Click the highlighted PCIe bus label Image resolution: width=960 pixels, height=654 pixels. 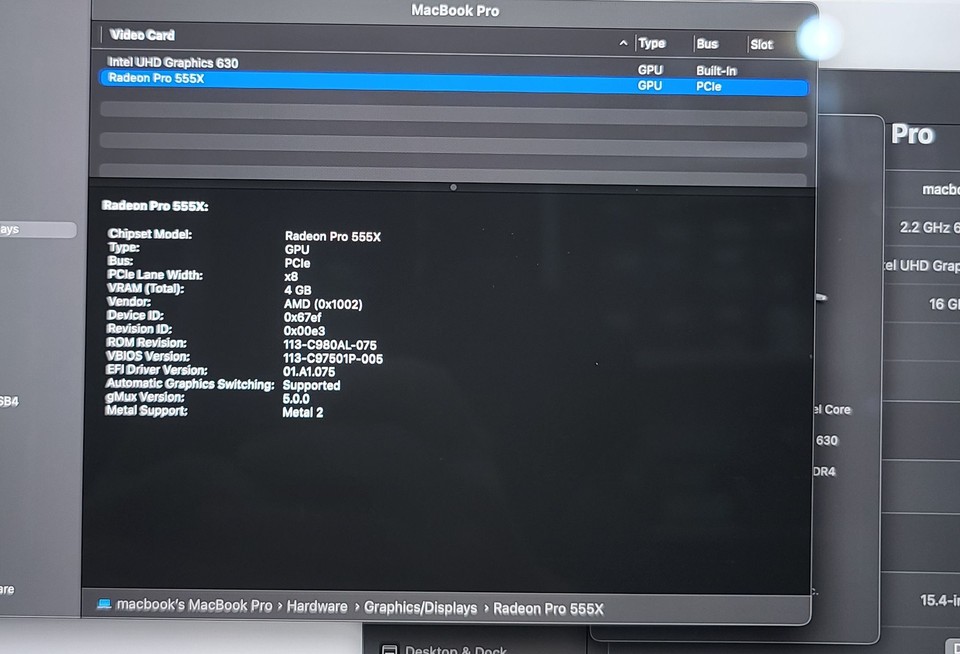[x=708, y=86]
